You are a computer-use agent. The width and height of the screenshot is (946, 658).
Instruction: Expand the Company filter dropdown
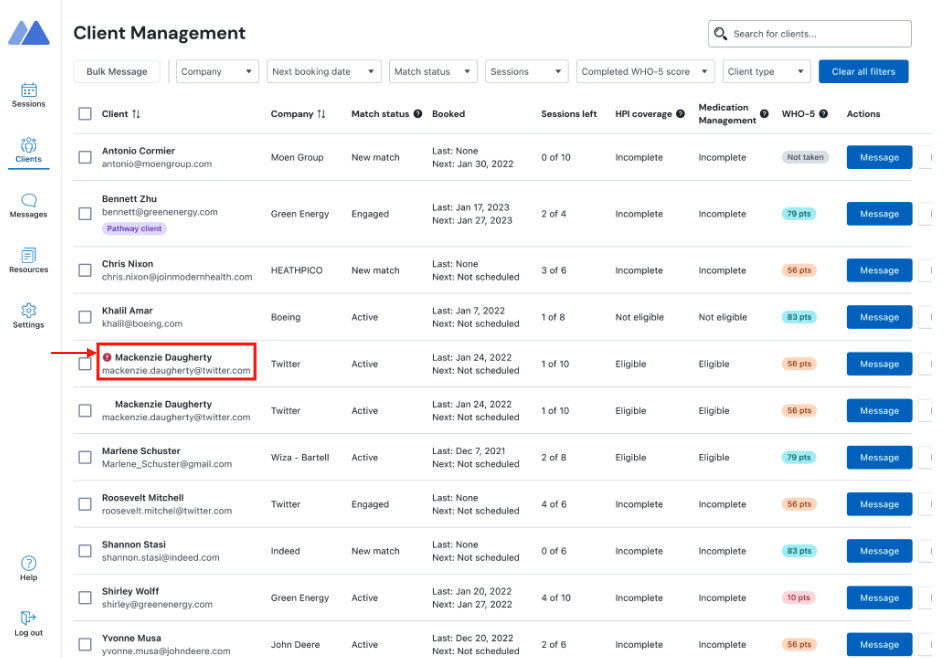[217, 72]
